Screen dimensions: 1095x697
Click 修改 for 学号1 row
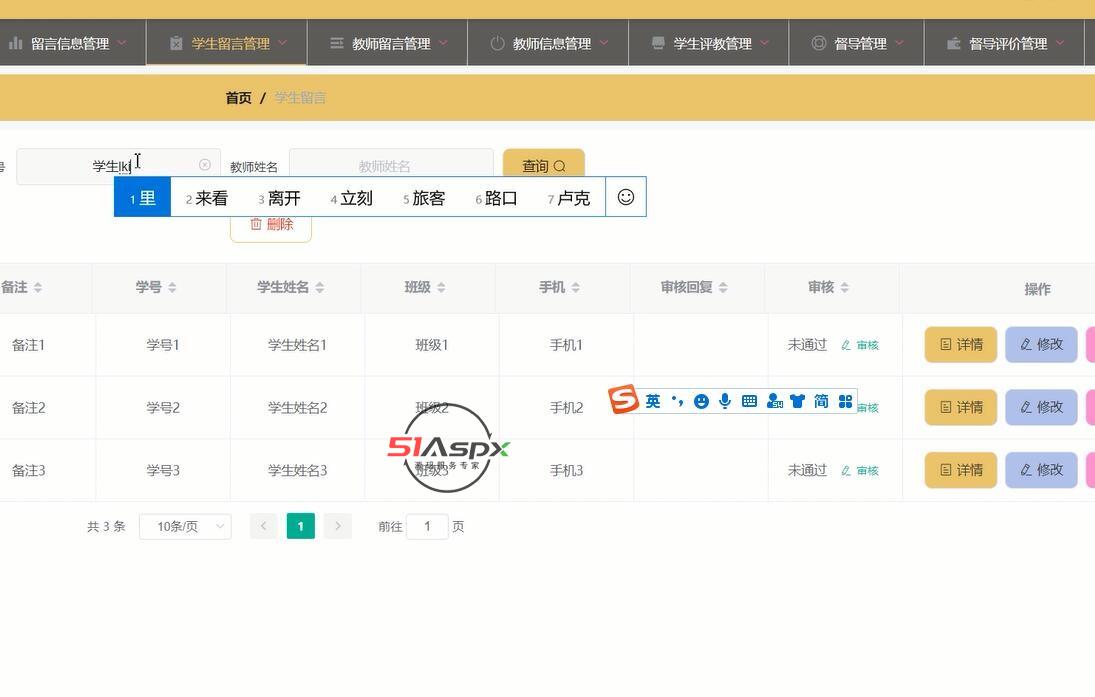coord(1041,344)
